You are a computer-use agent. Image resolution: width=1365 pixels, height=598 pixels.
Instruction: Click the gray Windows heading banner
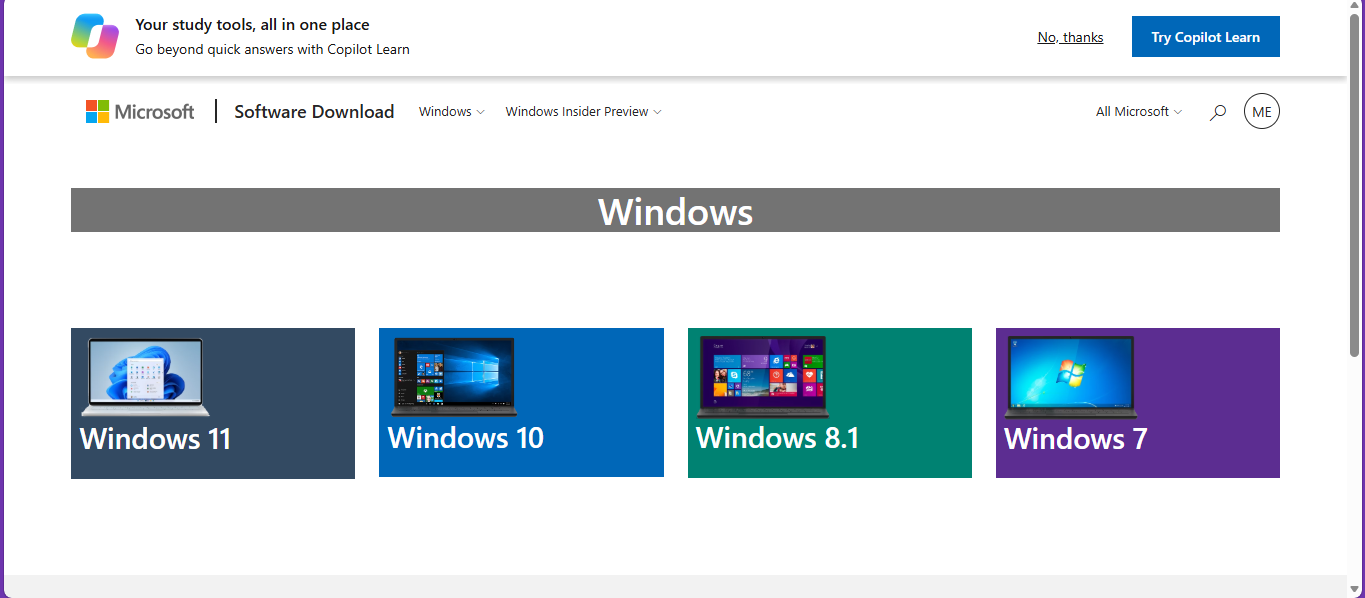[x=675, y=210]
